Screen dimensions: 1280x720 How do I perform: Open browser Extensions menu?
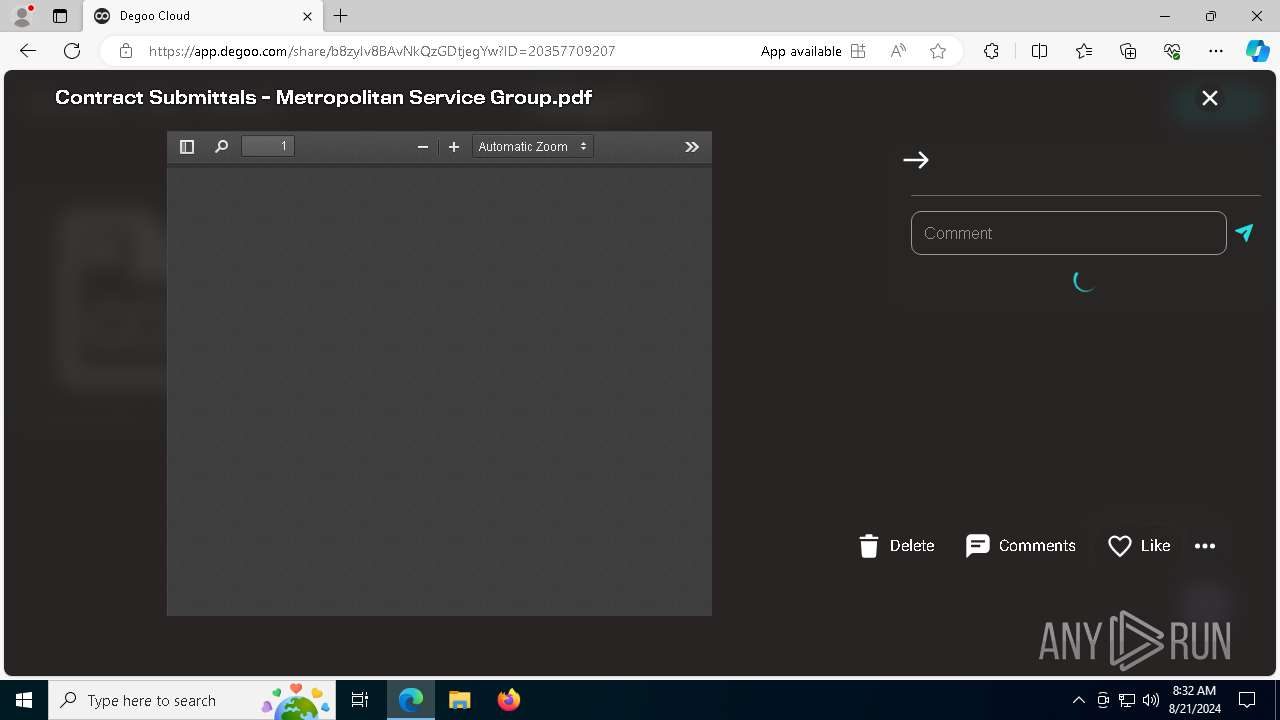(991, 51)
